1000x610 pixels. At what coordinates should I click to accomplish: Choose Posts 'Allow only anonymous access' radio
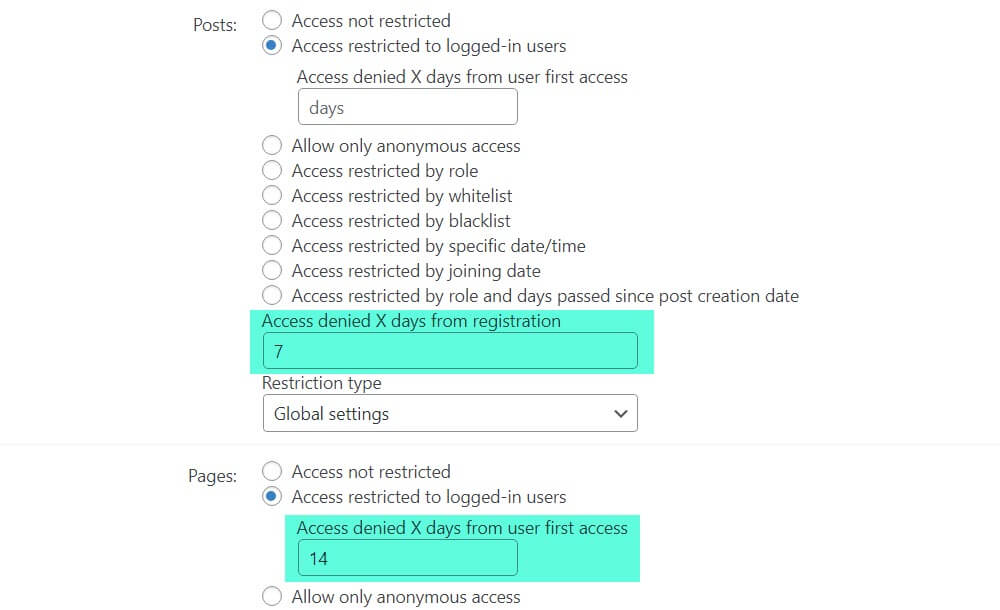tap(272, 146)
